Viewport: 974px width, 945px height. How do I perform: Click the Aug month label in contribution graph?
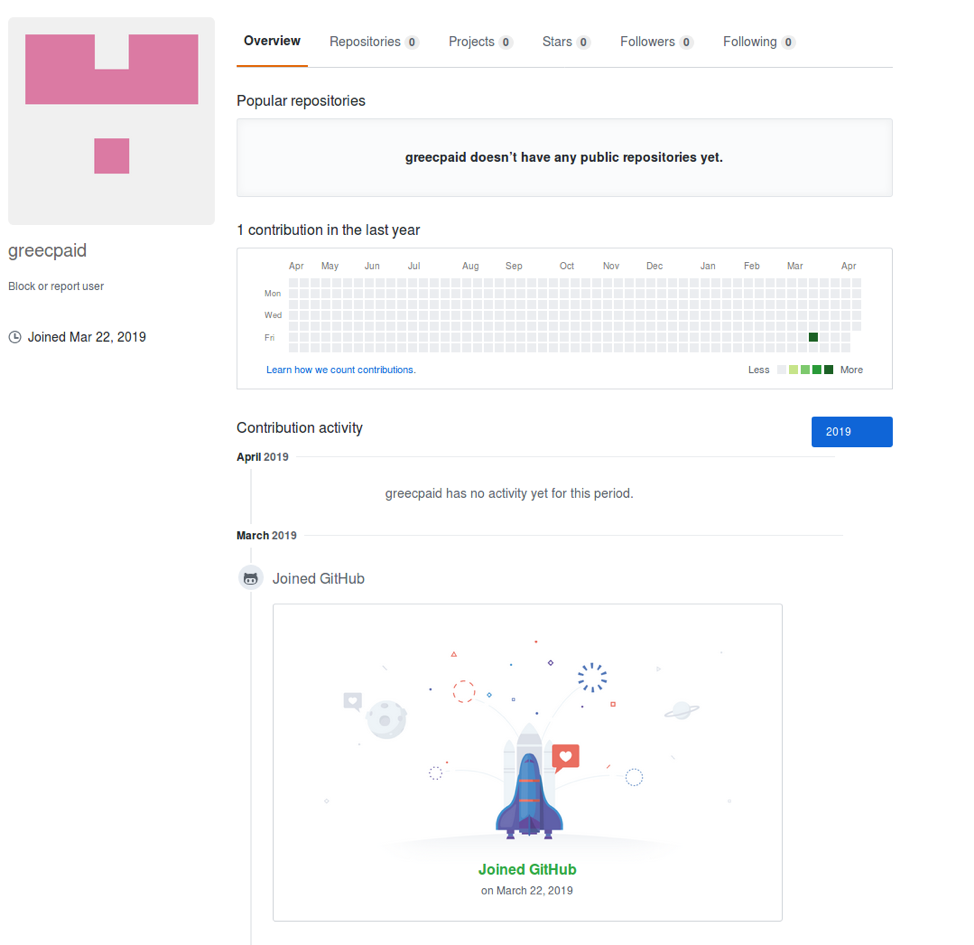click(x=470, y=266)
